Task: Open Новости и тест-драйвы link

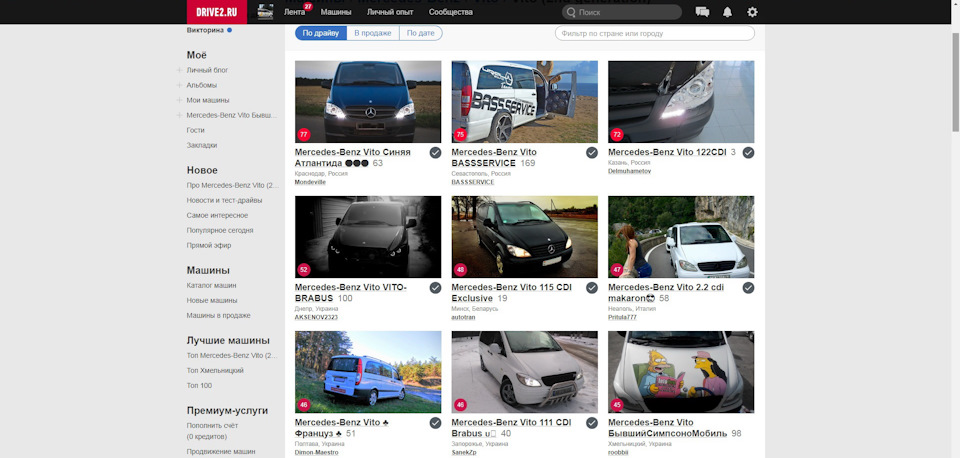Action: click(x=225, y=200)
